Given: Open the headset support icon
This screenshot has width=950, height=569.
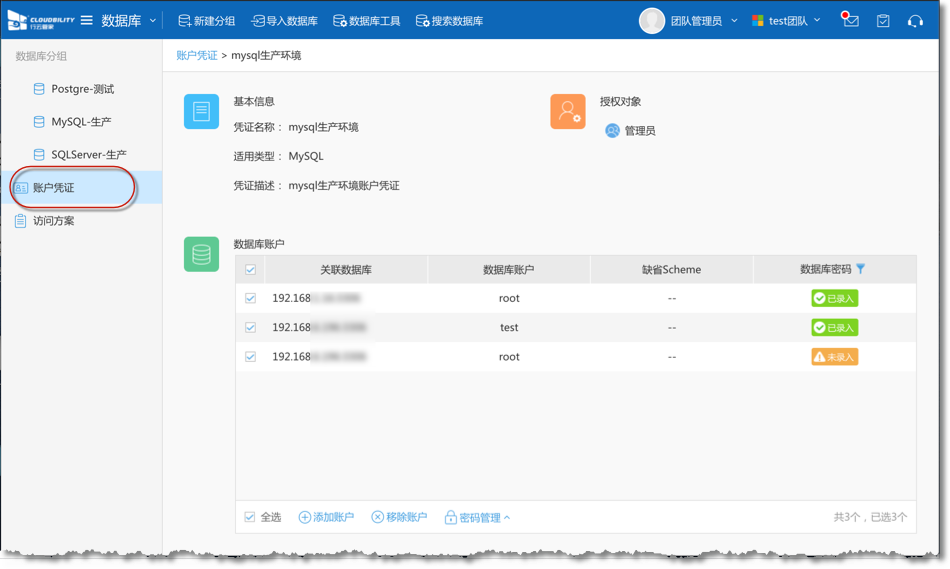Looking at the screenshot, I should coord(915,21).
